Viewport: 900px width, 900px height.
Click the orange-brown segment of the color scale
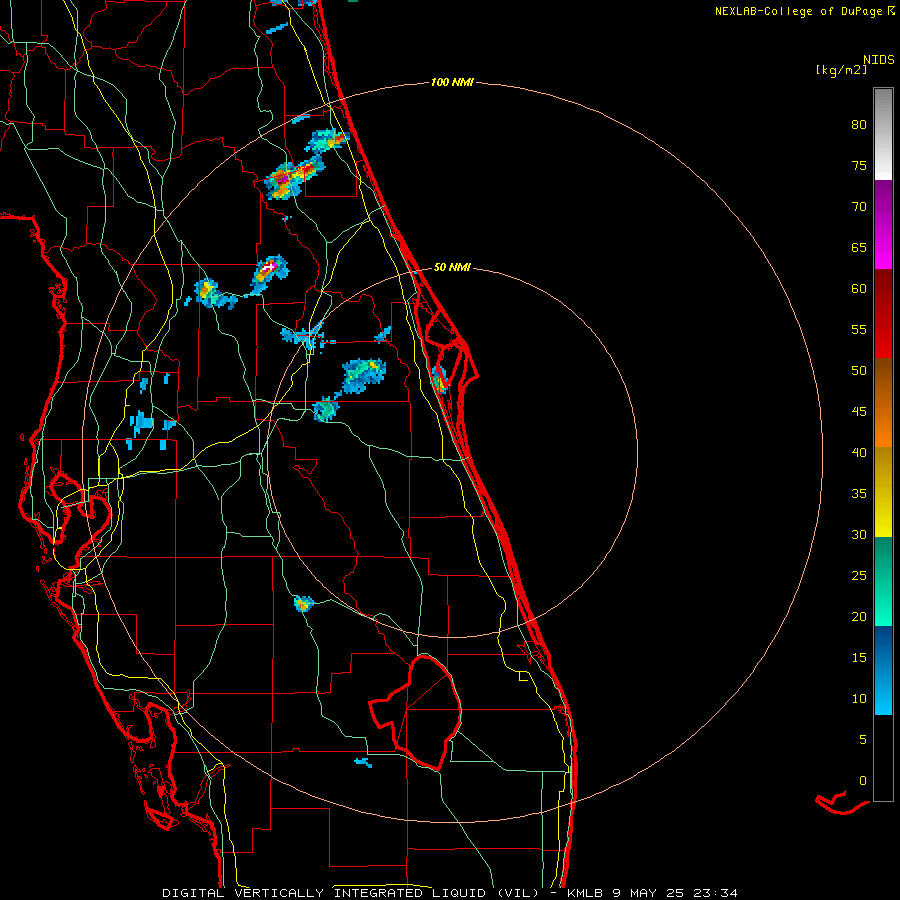[x=883, y=402]
